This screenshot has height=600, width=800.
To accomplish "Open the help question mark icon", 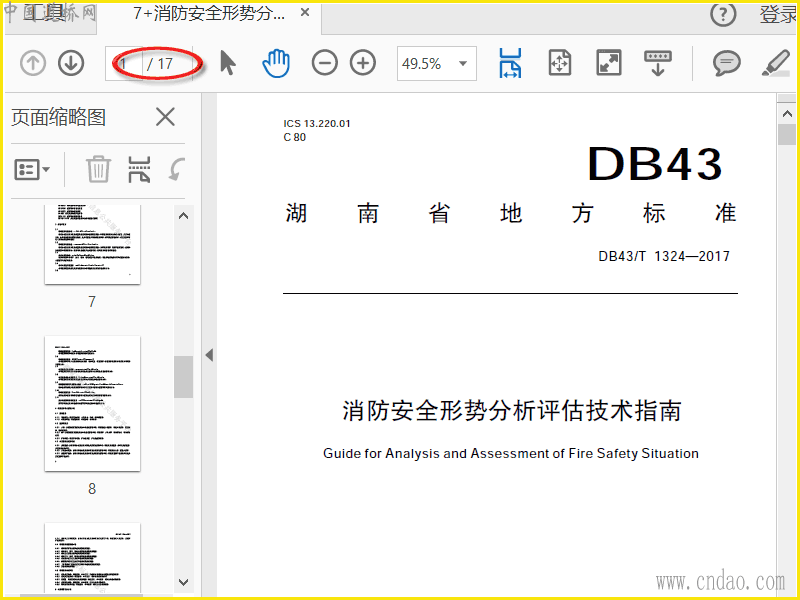I will click(723, 15).
